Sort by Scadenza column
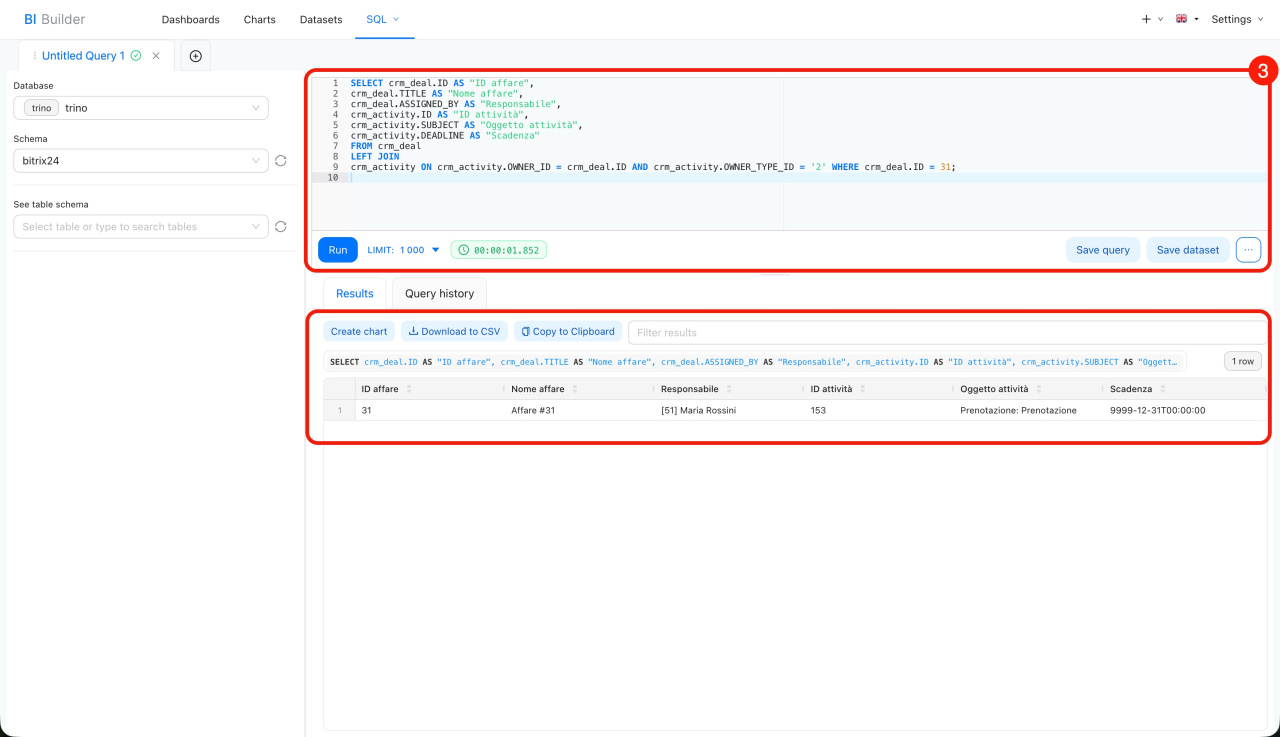Screen dimensions: 1280x737 click(x=1162, y=389)
